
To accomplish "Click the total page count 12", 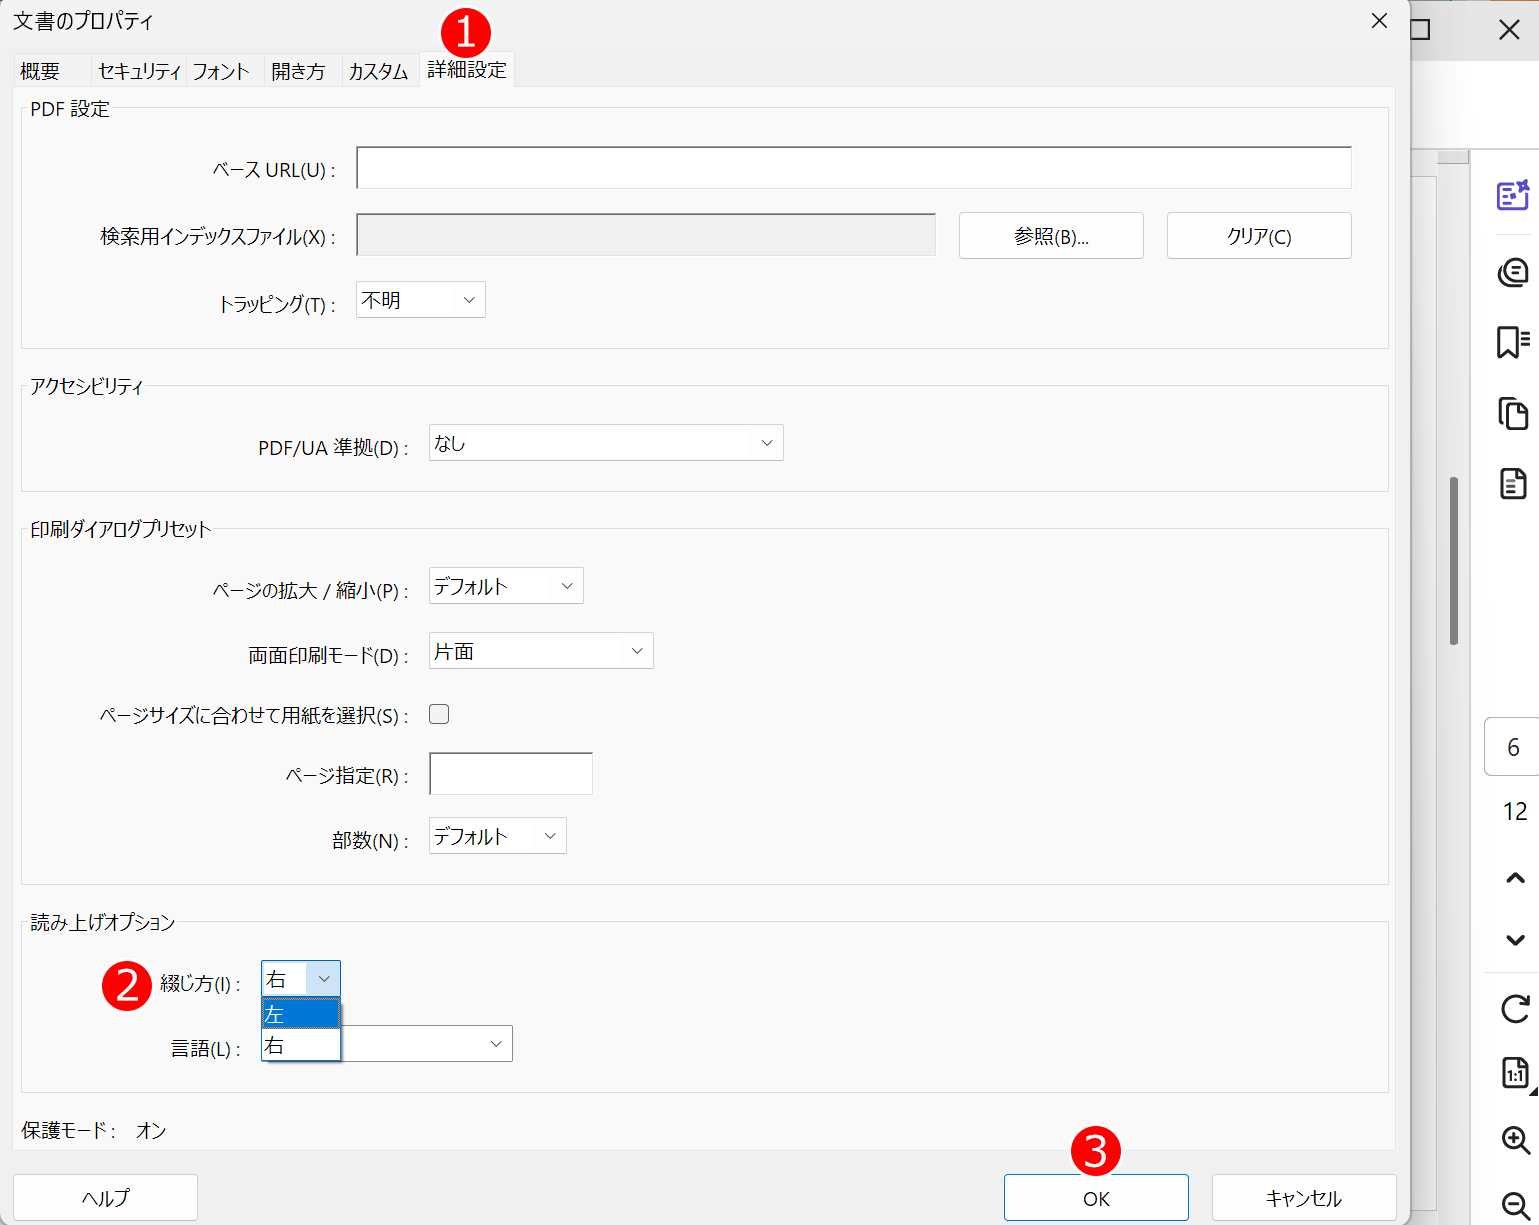I will coord(1515,811).
